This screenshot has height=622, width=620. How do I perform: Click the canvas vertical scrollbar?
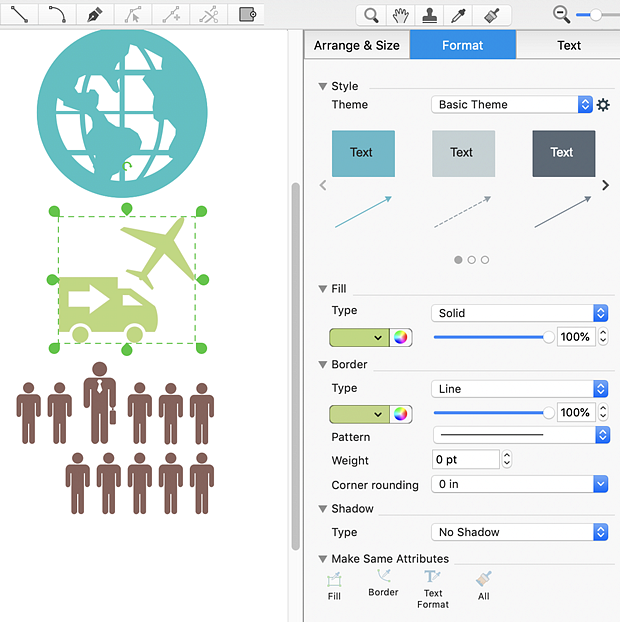coord(295,366)
